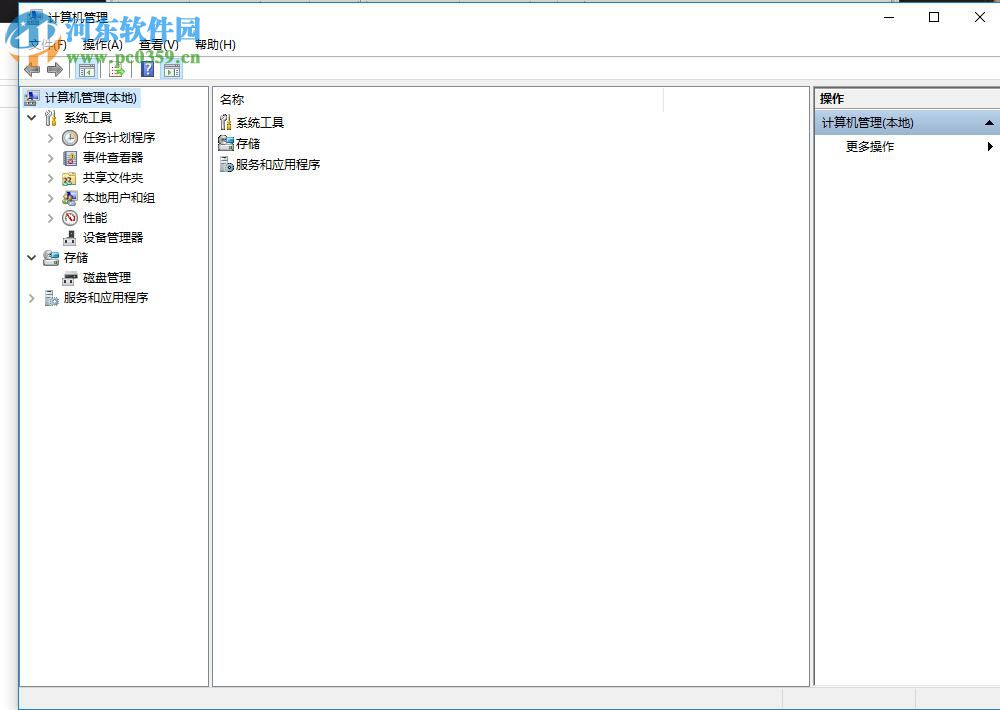The image size is (1000, 710).
Task: Click the 事件查看器 icon
Action: (x=70, y=158)
